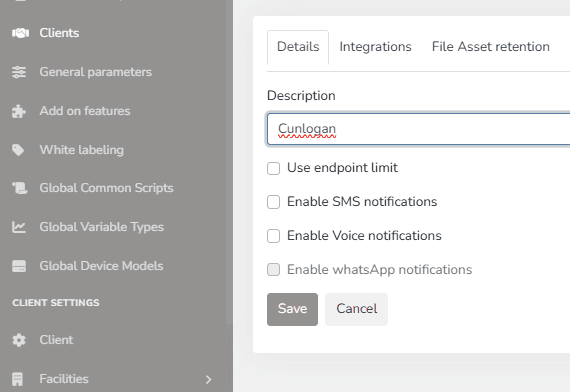Click the Add on features puzzle icon

[19, 111]
